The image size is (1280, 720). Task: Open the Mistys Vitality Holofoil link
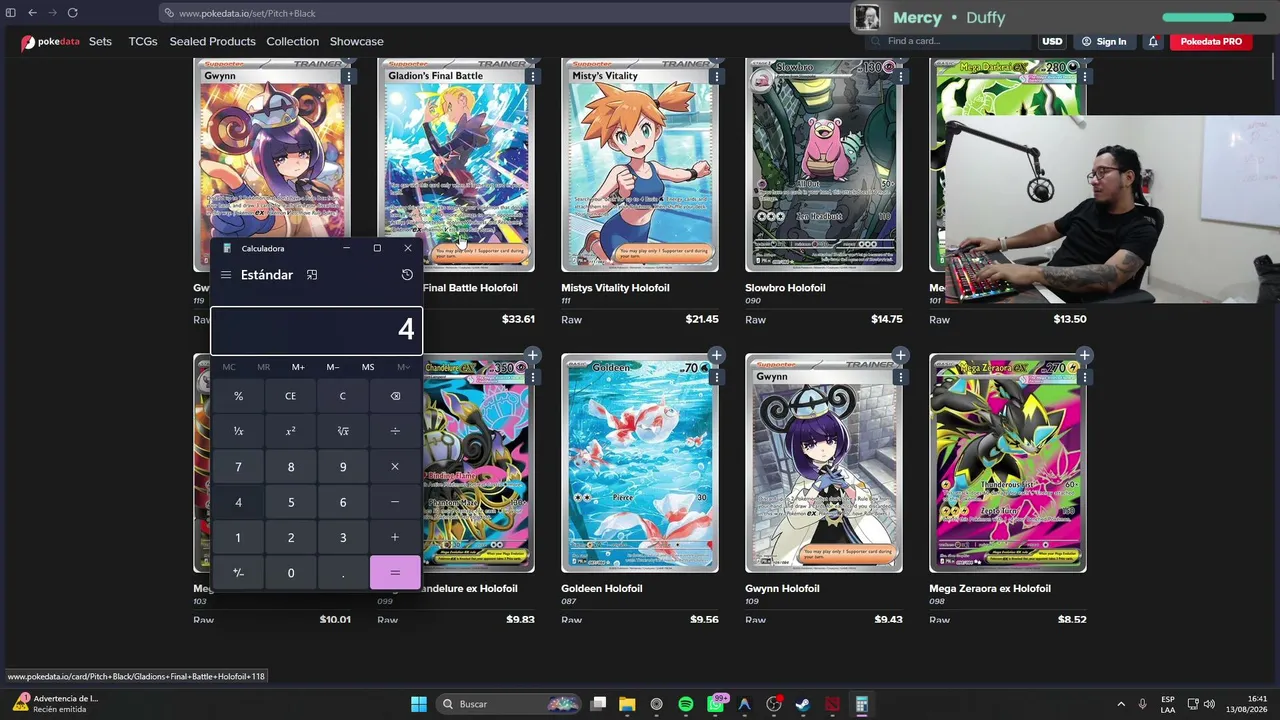615,288
